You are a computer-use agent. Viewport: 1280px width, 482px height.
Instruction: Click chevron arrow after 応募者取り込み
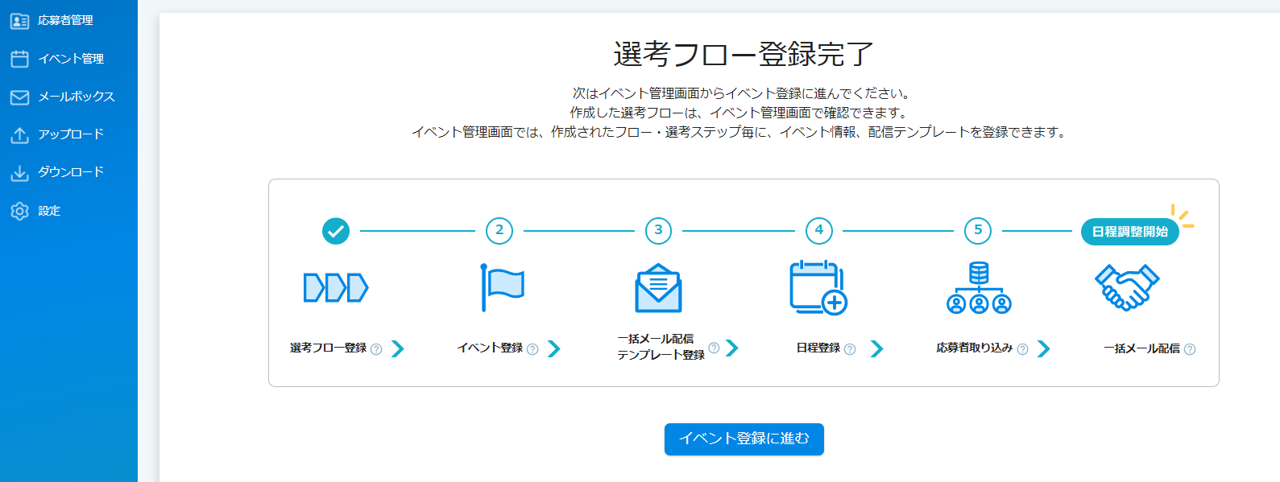pos(1043,348)
